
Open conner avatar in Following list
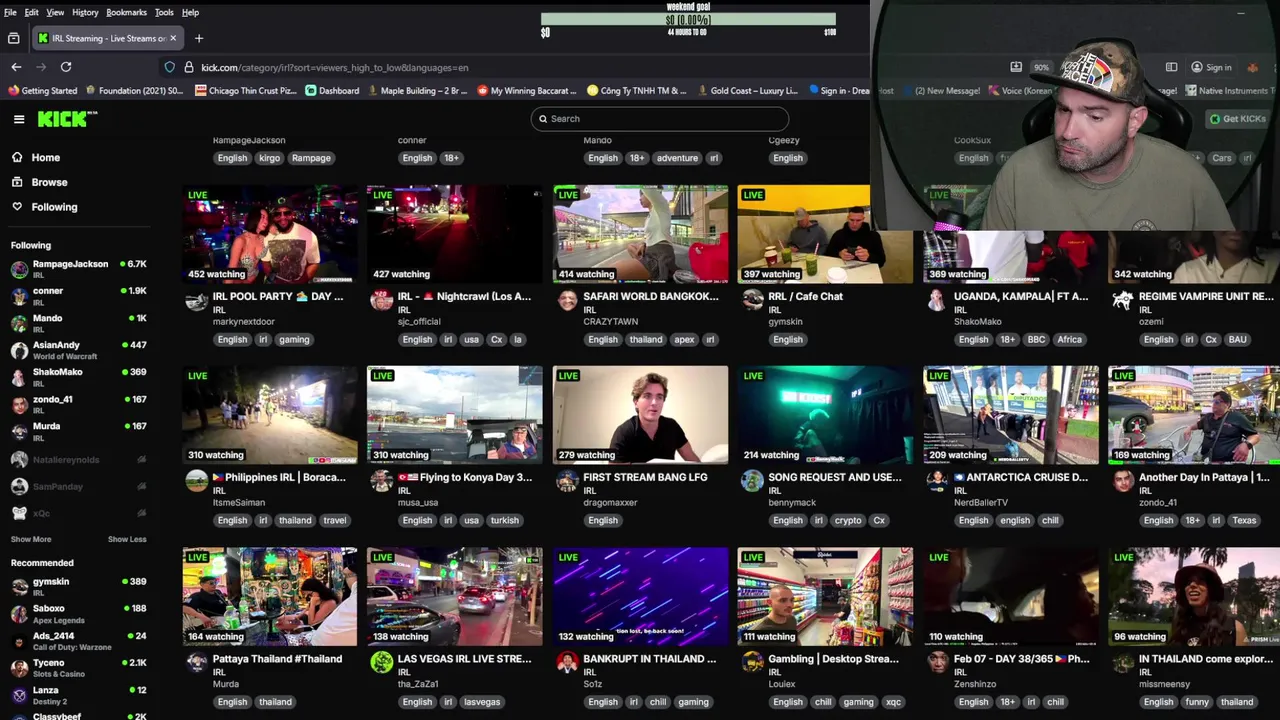[x=19, y=296]
